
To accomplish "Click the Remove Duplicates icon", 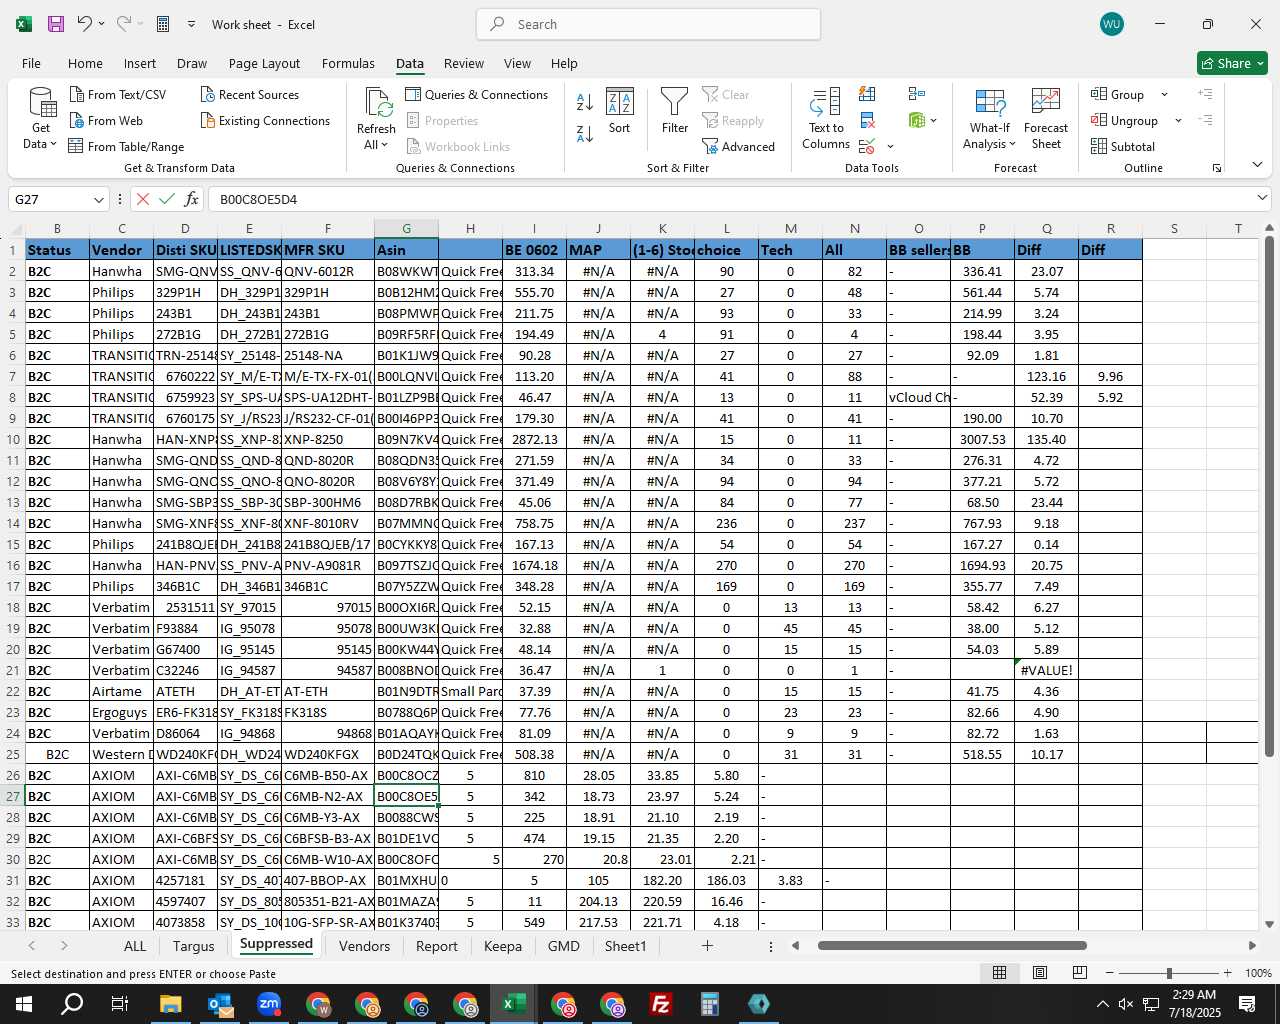I will [x=867, y=120].
